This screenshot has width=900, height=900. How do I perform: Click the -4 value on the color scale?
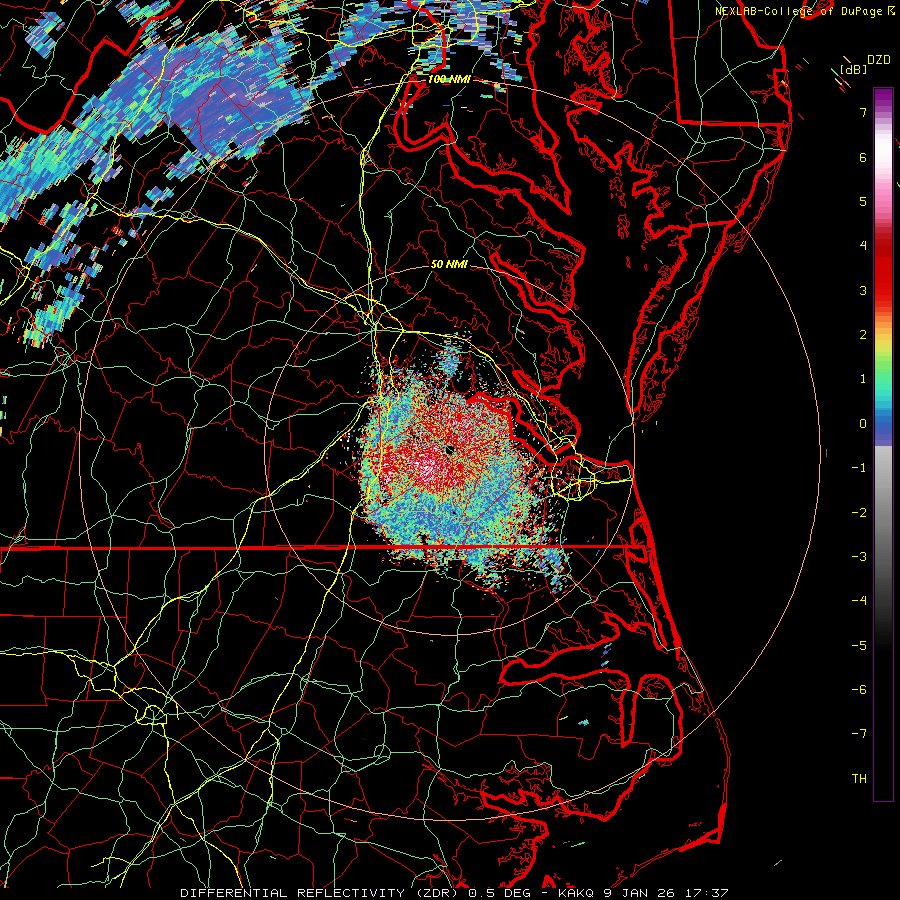pos(859,601)
